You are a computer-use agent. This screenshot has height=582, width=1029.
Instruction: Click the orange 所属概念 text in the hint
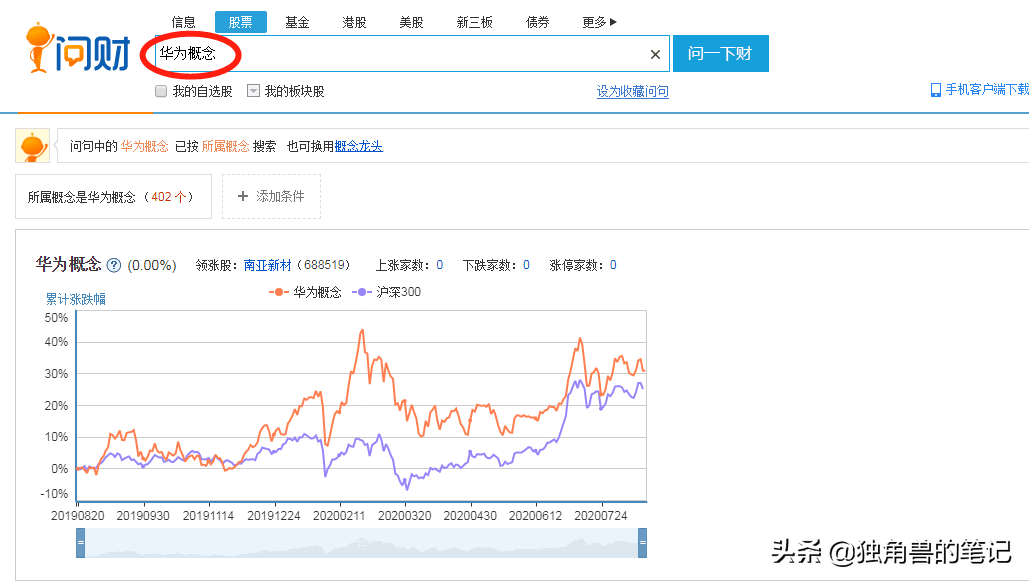[x=225, y=146]
